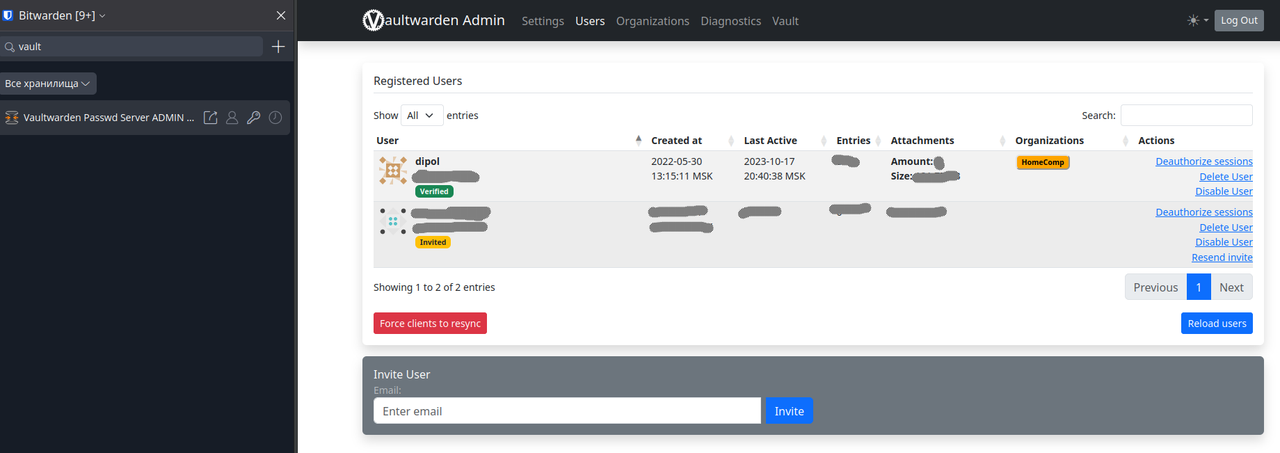Image resolution: width=1280 pixels, height=453 pixels.
Task: Open the Show entries All dropdown
Action: [x=422, y=115]
